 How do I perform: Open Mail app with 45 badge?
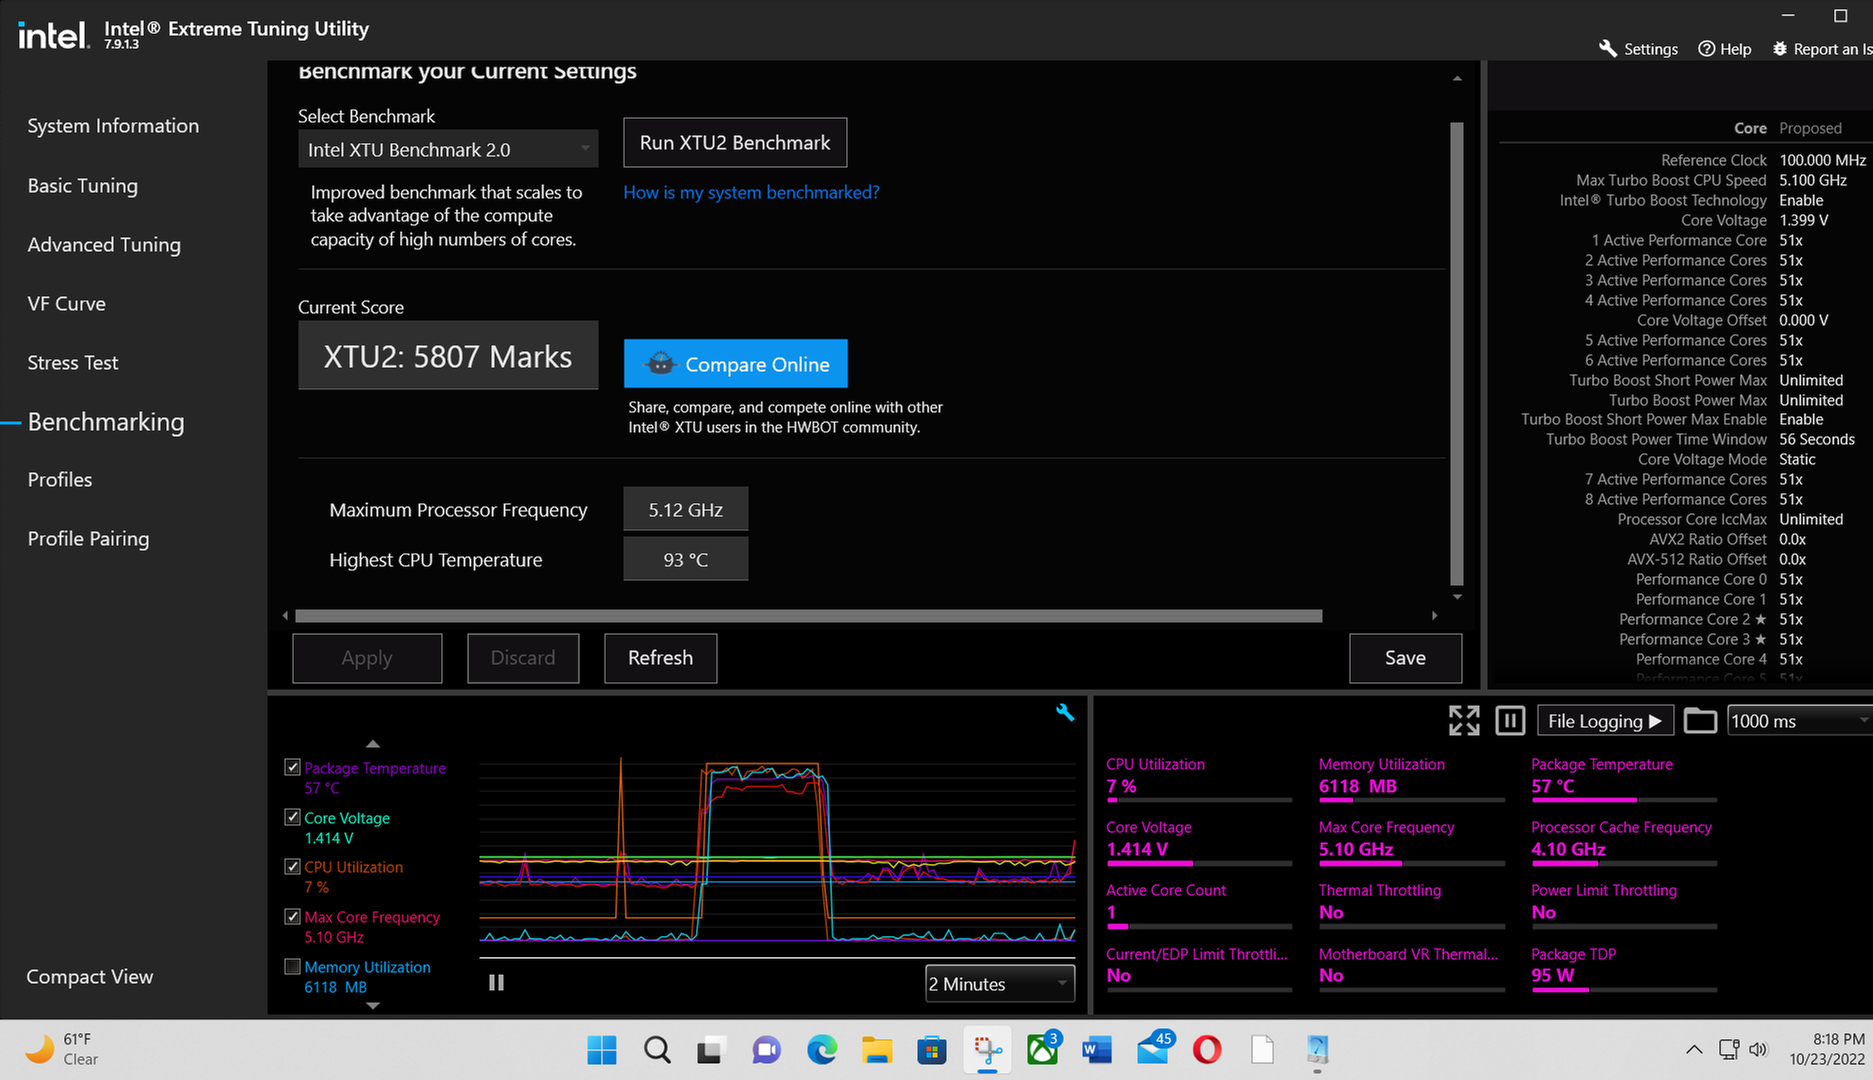(x=1153, y=1048)
